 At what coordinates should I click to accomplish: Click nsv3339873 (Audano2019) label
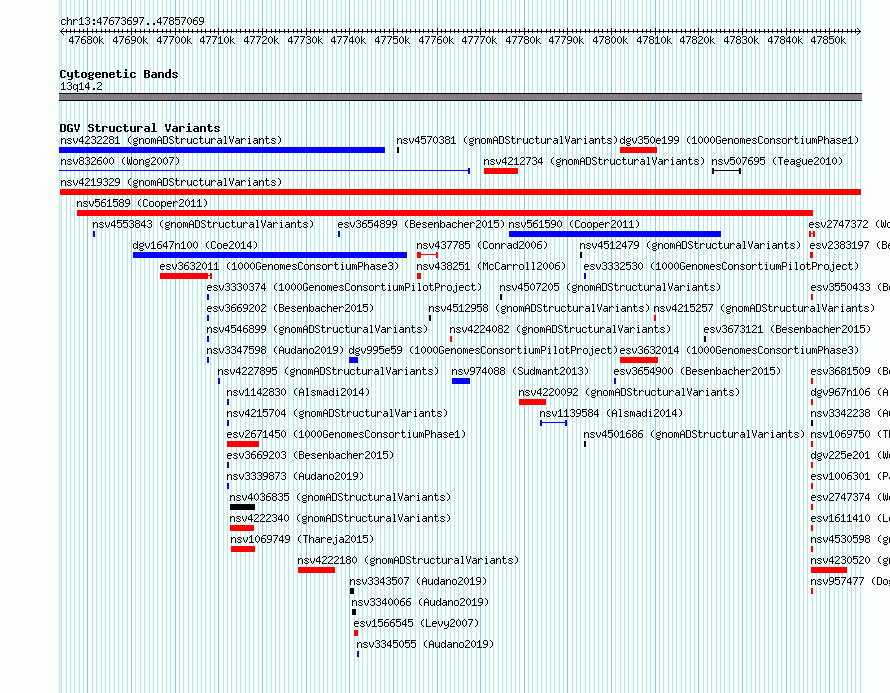(295, 476)
